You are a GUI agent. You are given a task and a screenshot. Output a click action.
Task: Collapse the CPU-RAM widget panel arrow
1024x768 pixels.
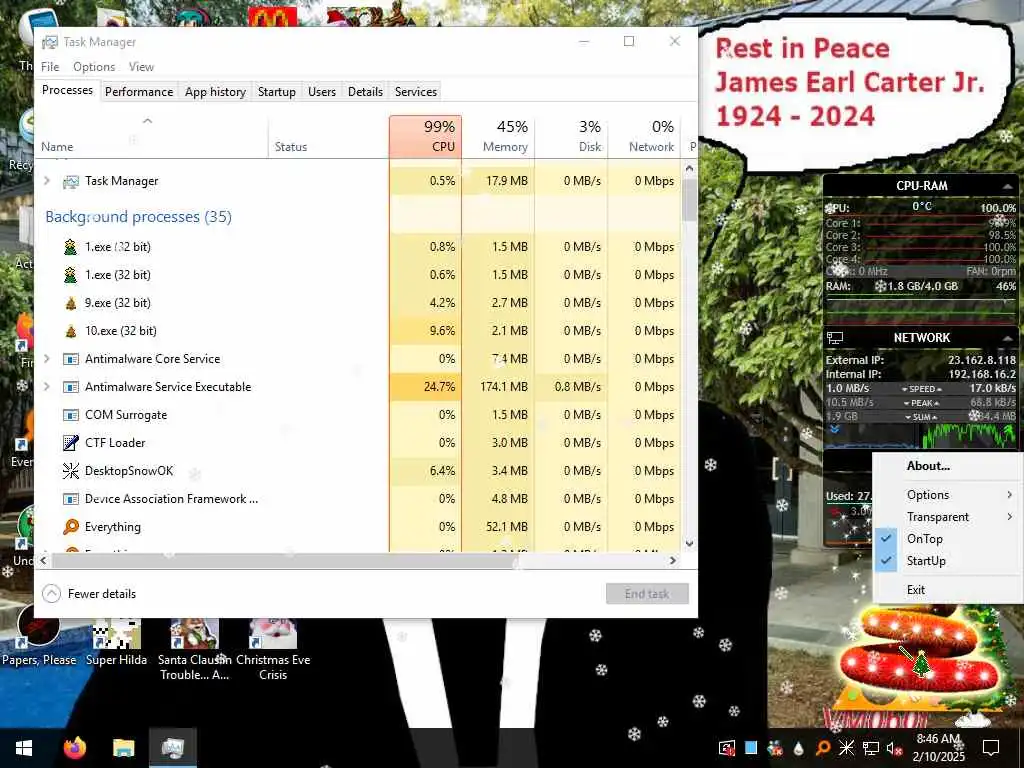coord(1008,187)
